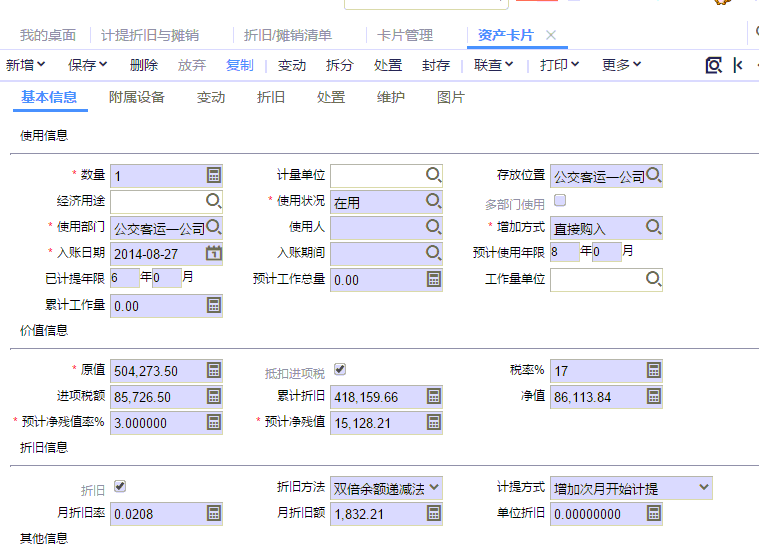Open 维护 sub-tab
Image resolution: width=759 pixels, height=547 pixels.
391,97
